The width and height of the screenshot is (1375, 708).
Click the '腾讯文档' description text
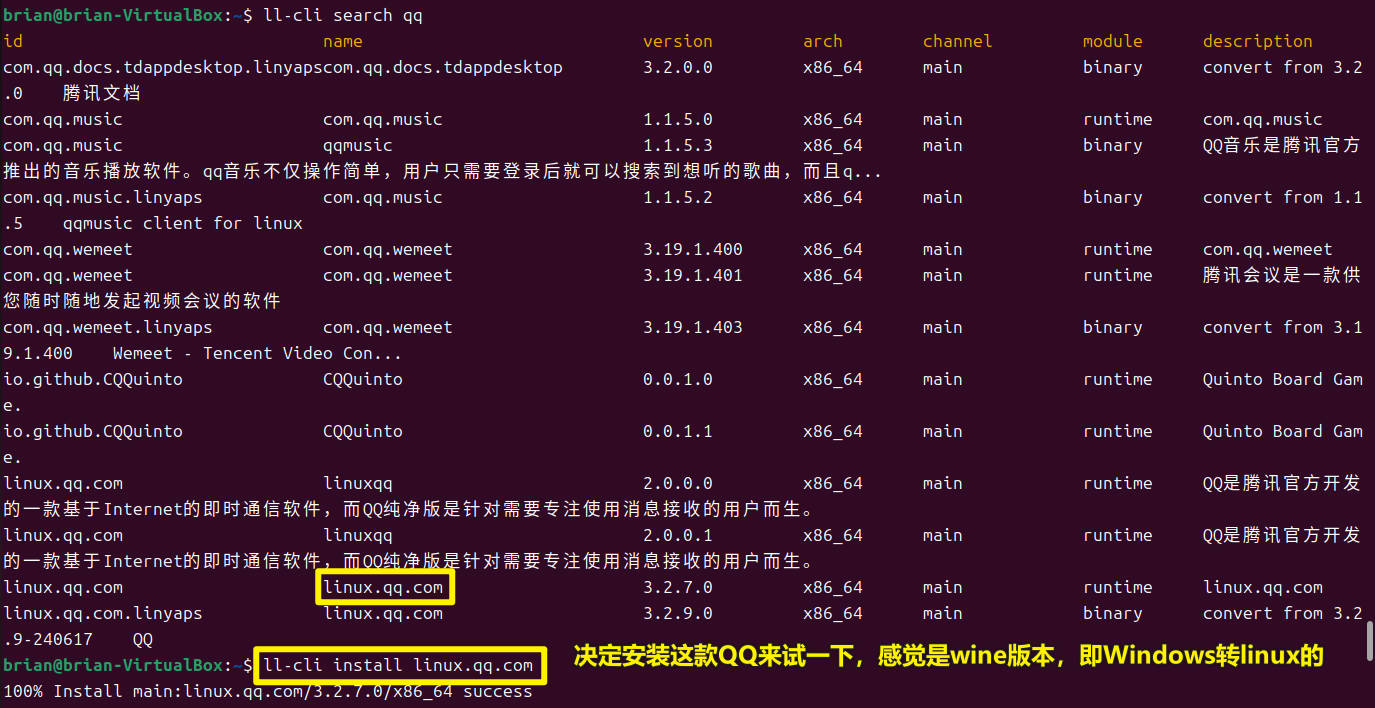102,94
